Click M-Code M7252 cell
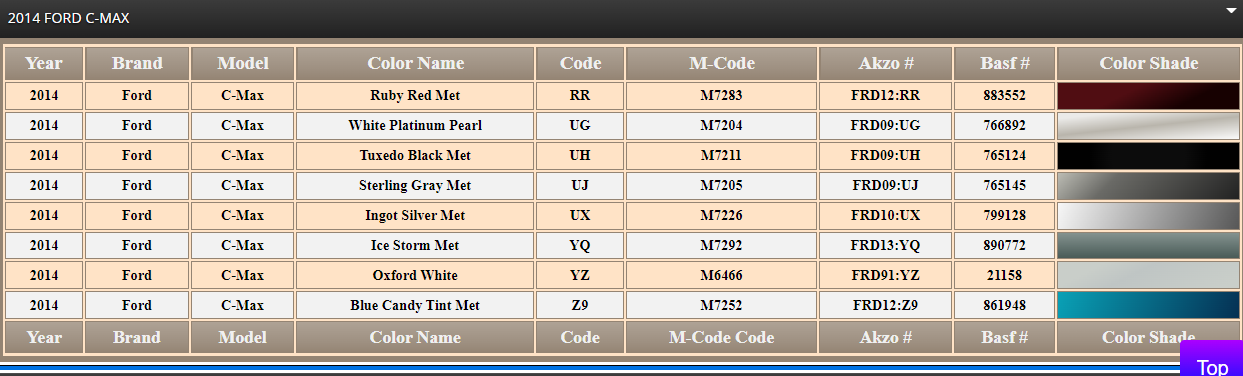 [x=722, y=306]
